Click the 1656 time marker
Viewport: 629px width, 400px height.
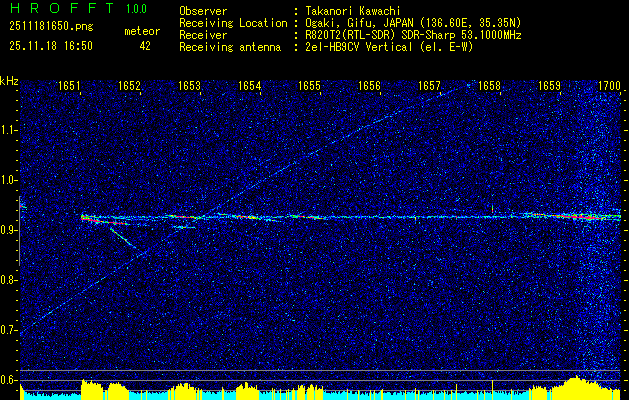[369, 85]
